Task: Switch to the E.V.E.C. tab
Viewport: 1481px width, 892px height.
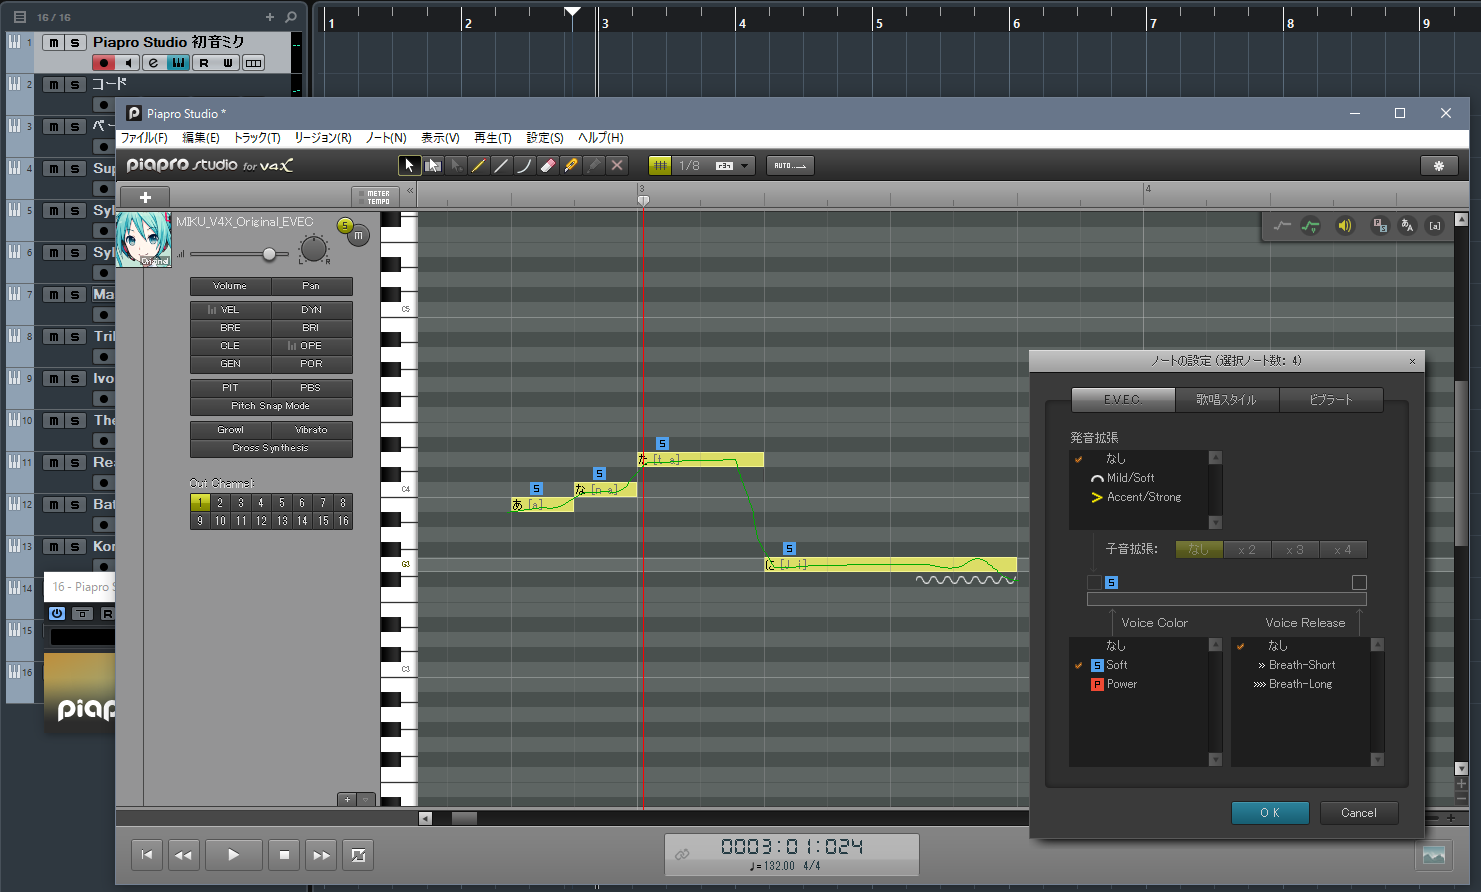Action: click(x=1123, y=400)
